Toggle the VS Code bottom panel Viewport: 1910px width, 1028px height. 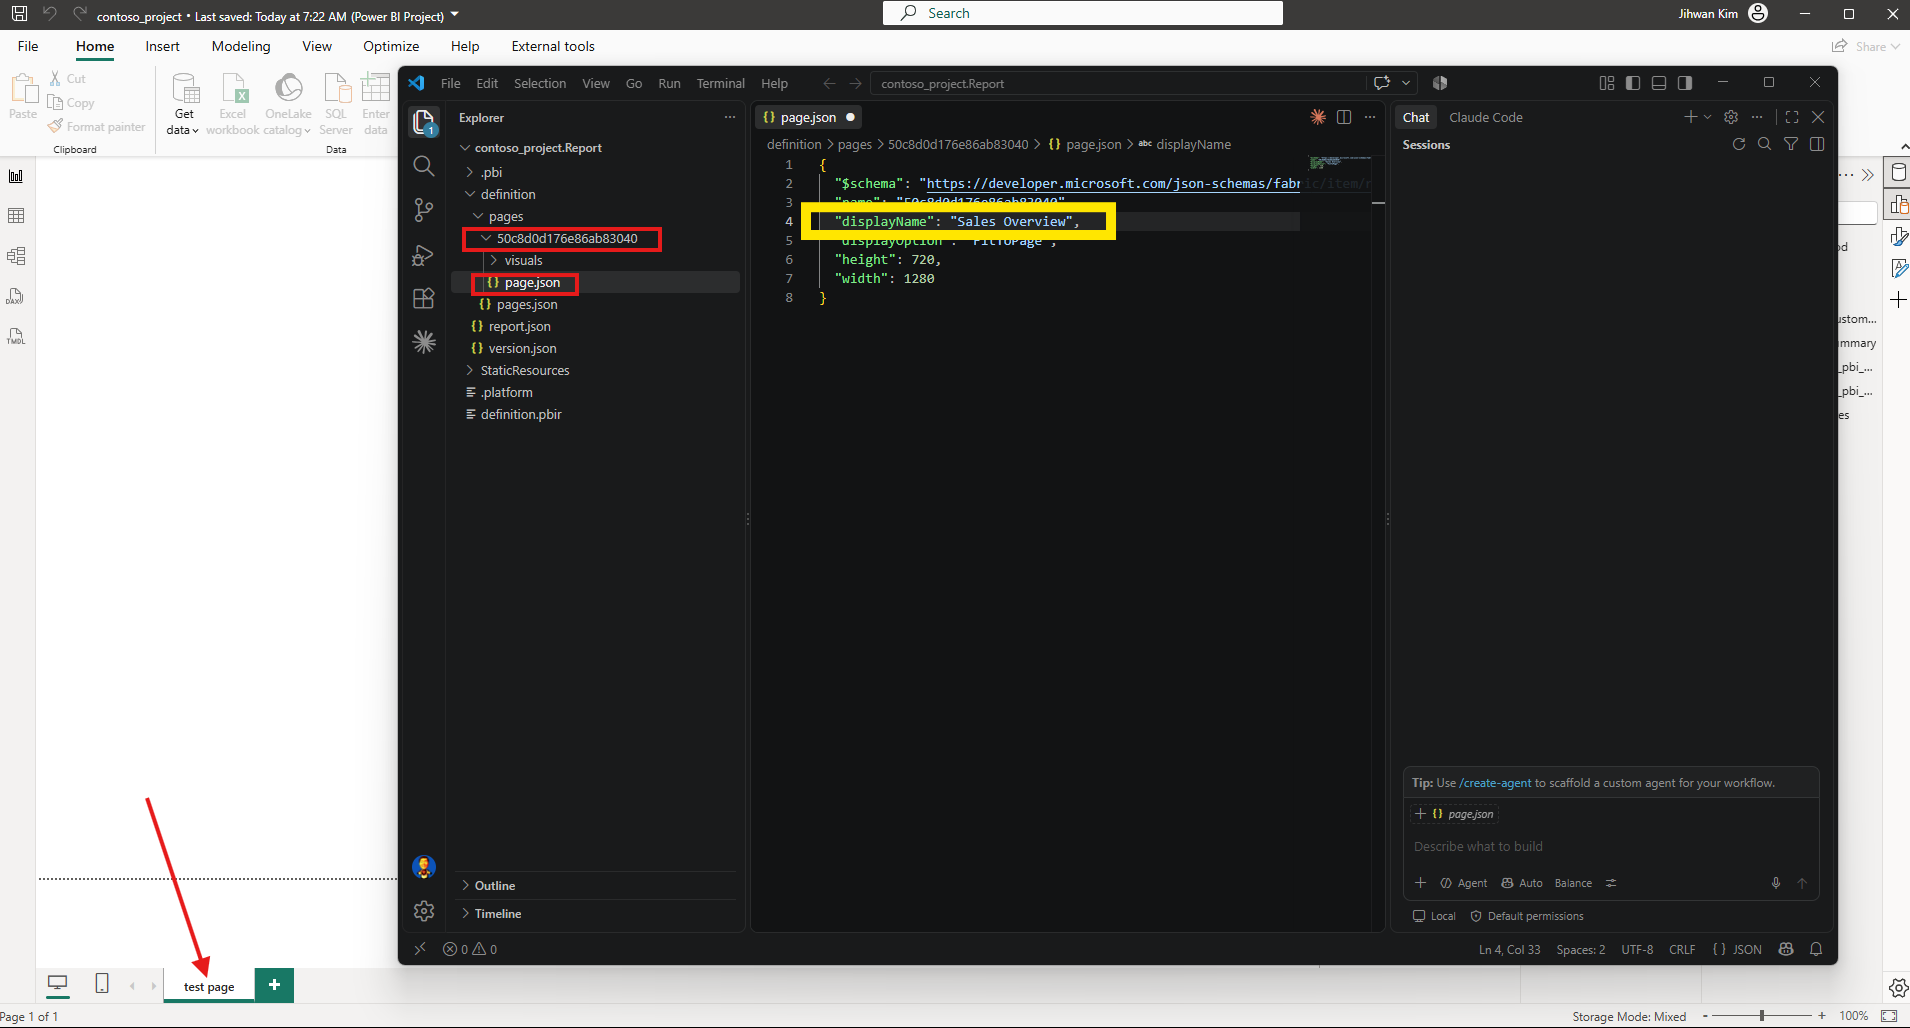pos(1659,83)
